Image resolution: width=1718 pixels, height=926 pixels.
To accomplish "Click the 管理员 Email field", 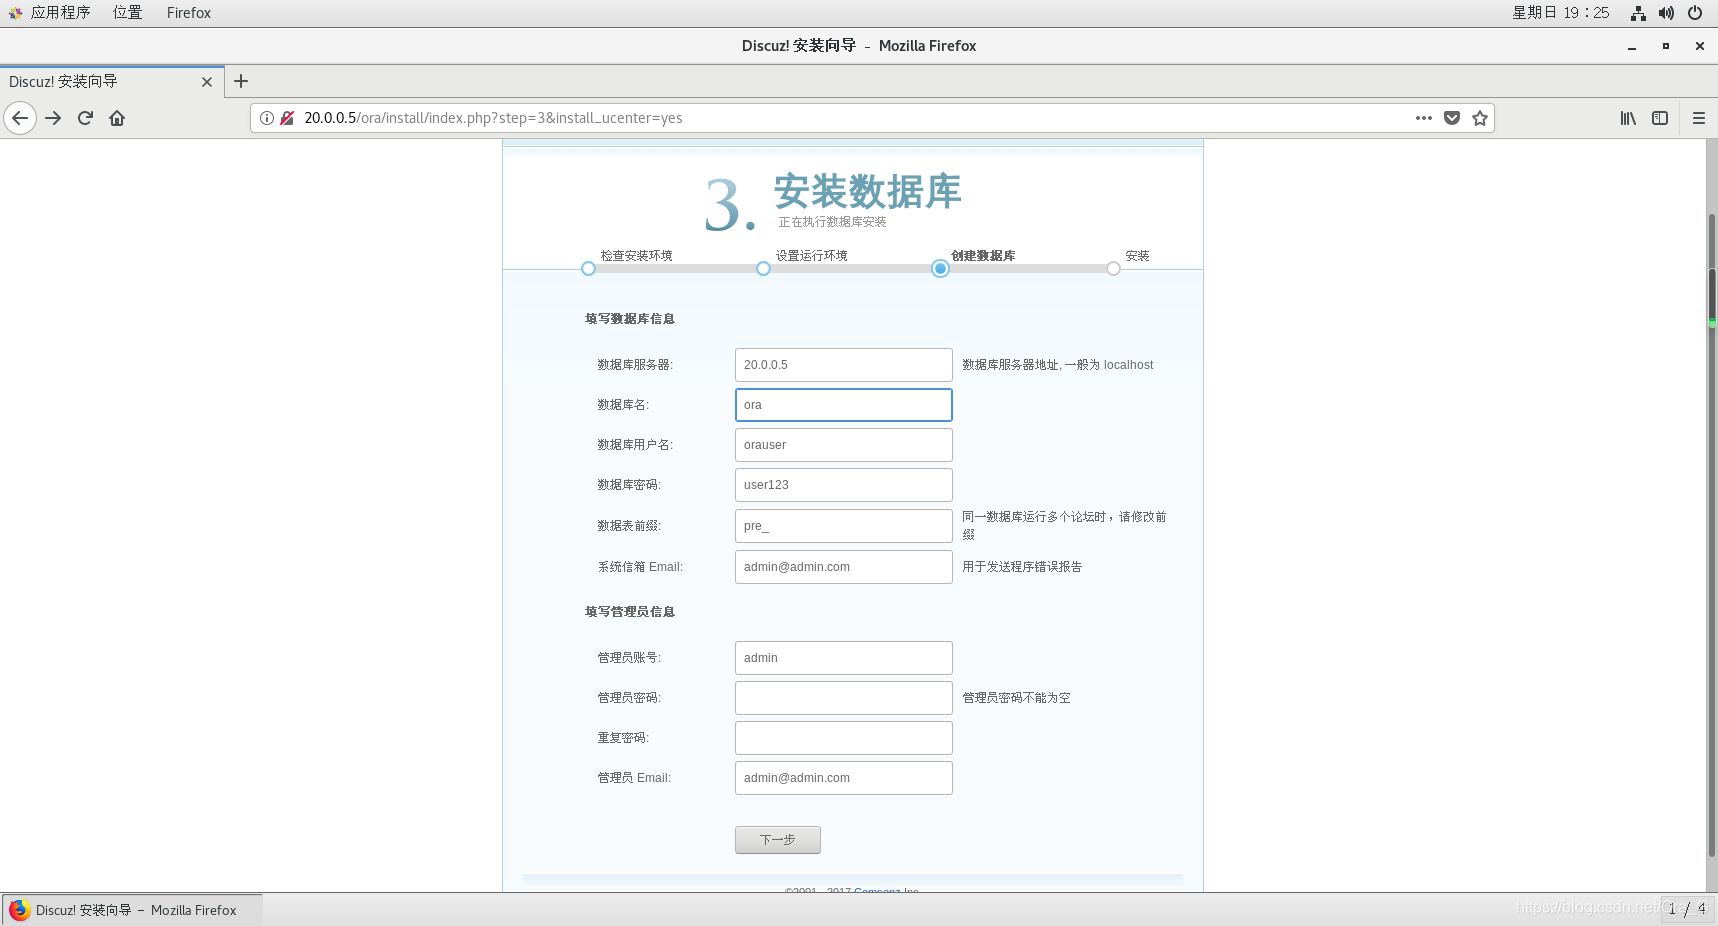I will (844, 778).
